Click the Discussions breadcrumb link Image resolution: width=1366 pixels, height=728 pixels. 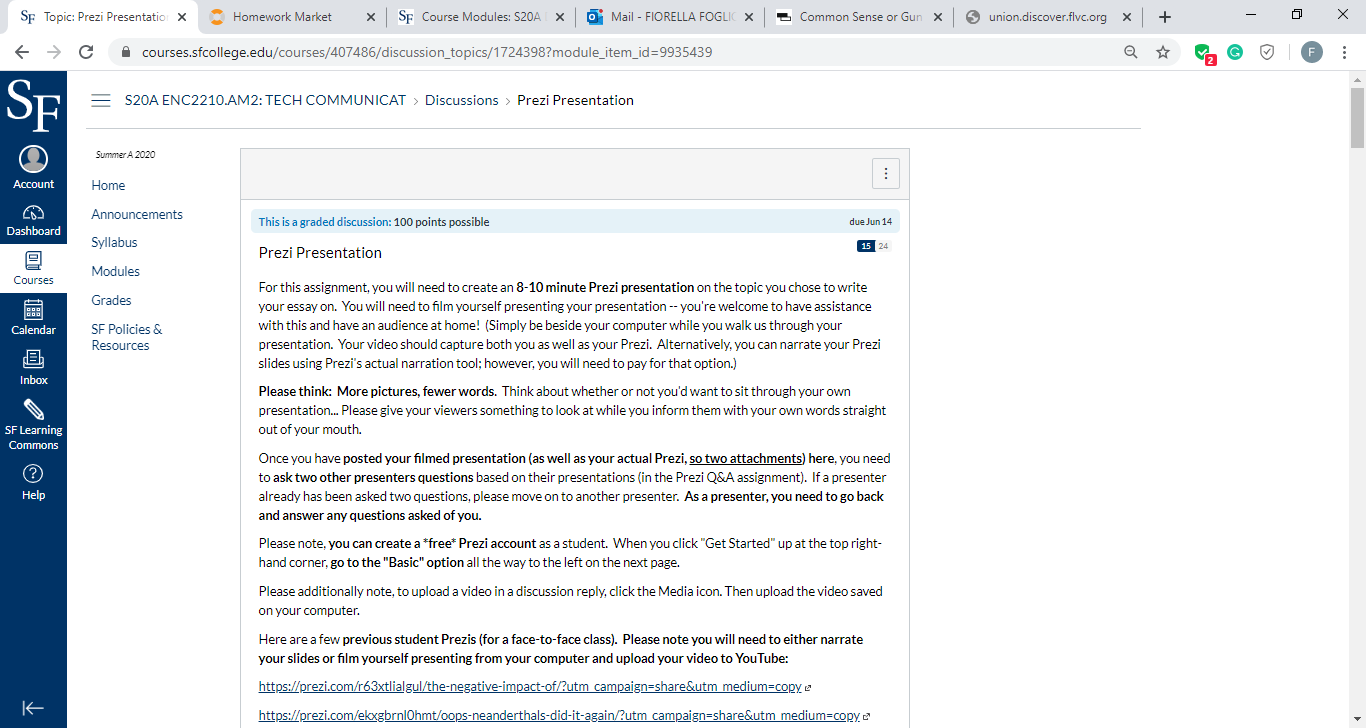[461, 100]
